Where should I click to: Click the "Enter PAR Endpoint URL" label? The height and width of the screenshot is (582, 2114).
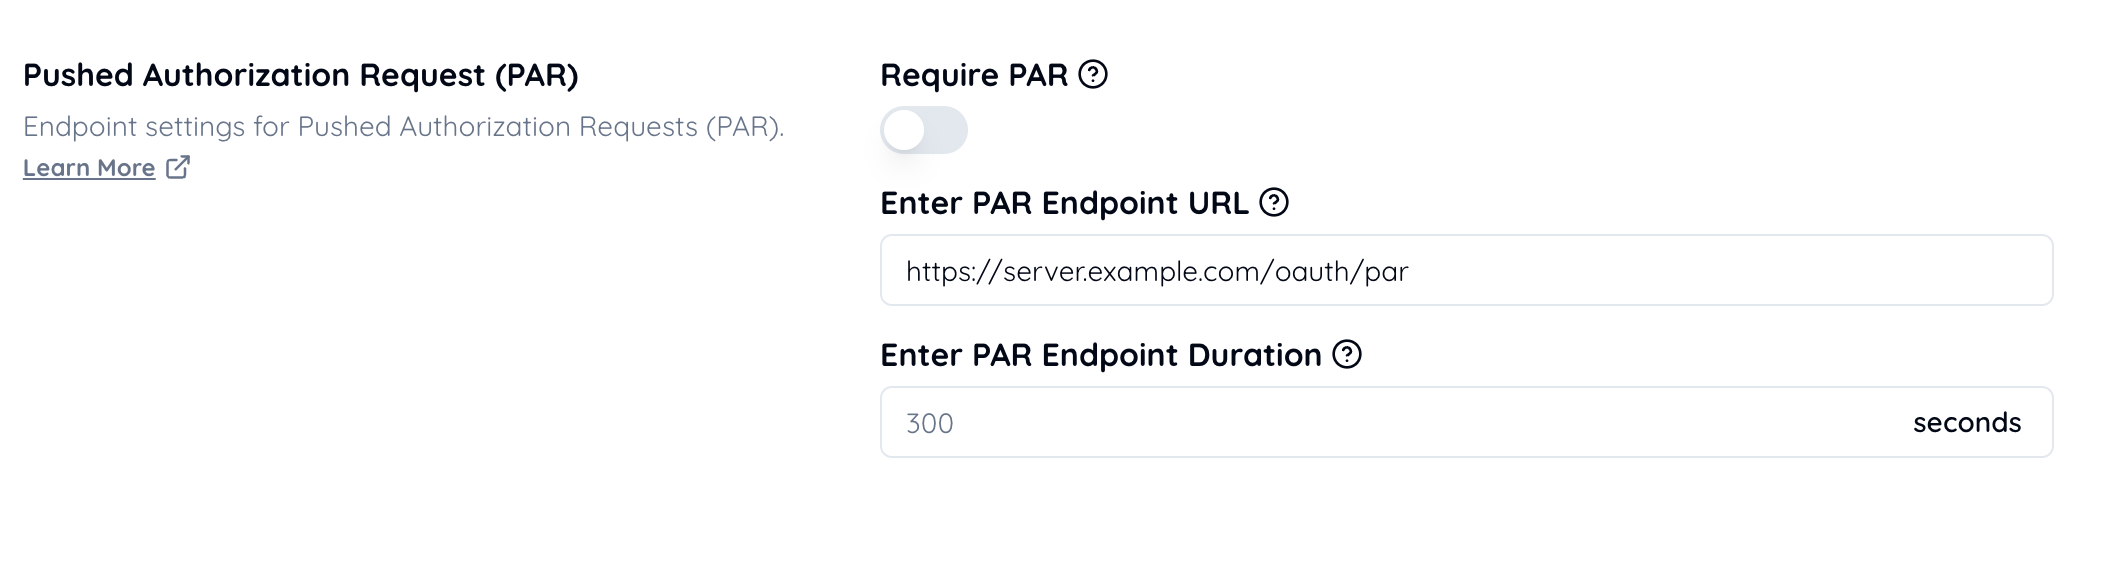(x=1063, y=203)
